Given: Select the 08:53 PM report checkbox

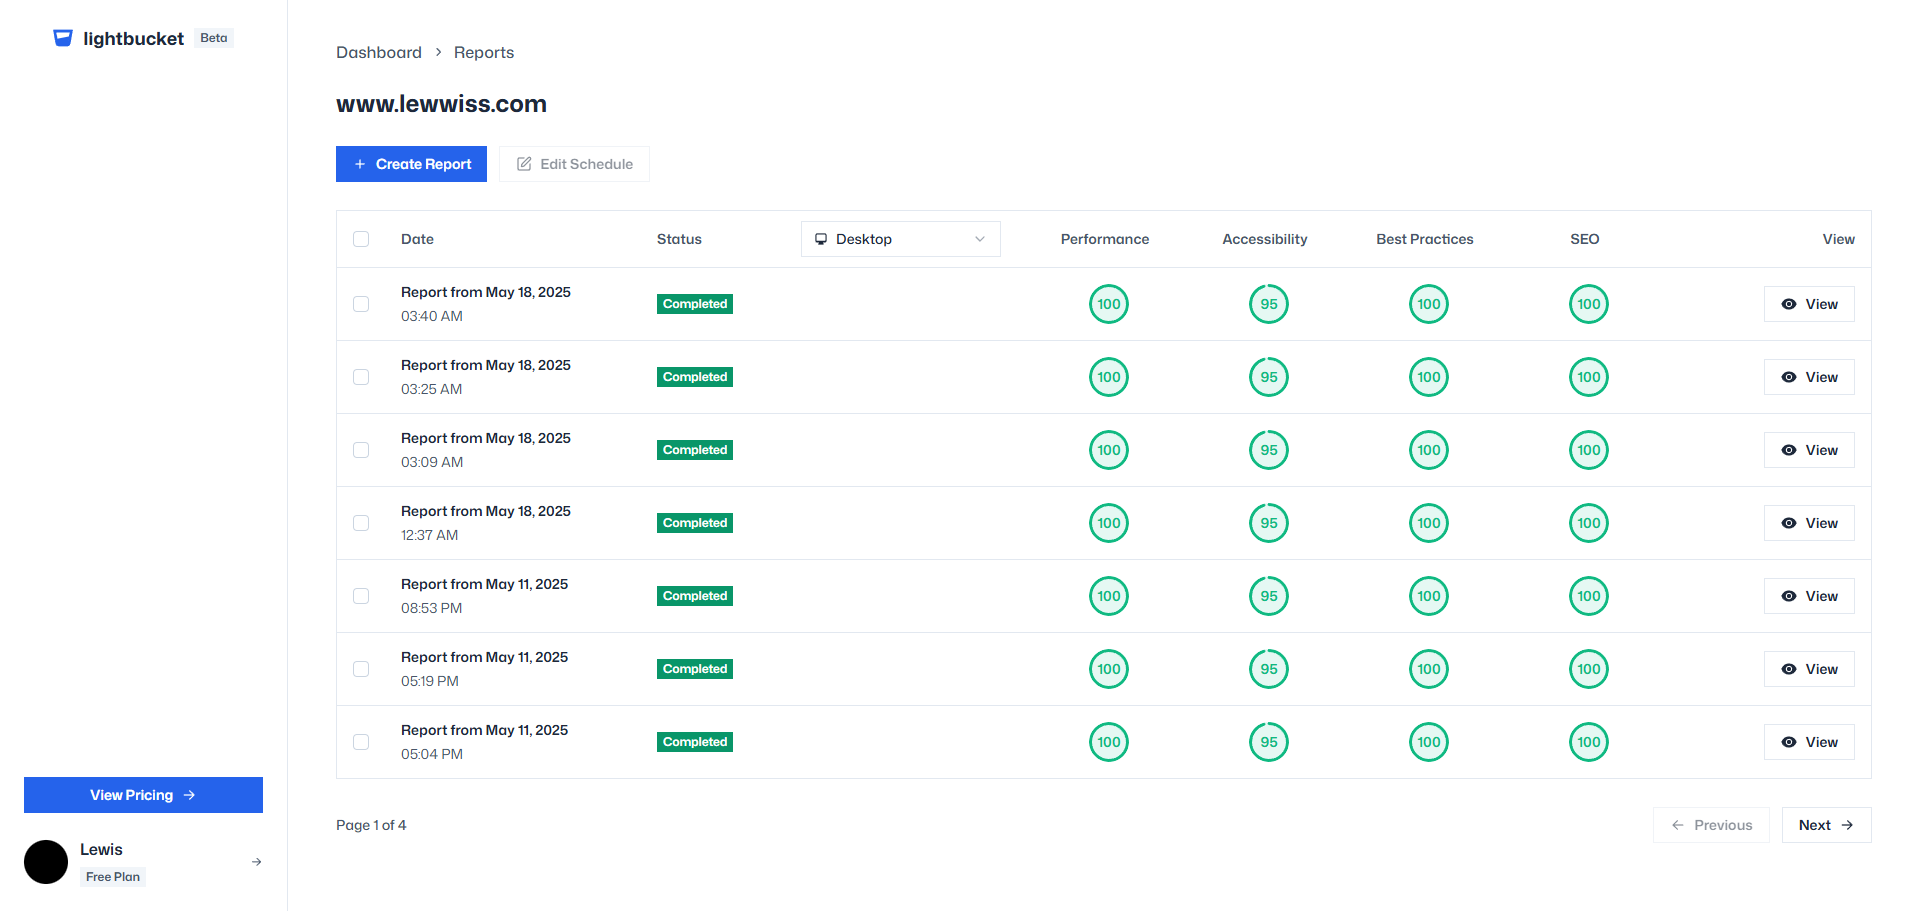Looking at the screenshot, I should 361,596.
